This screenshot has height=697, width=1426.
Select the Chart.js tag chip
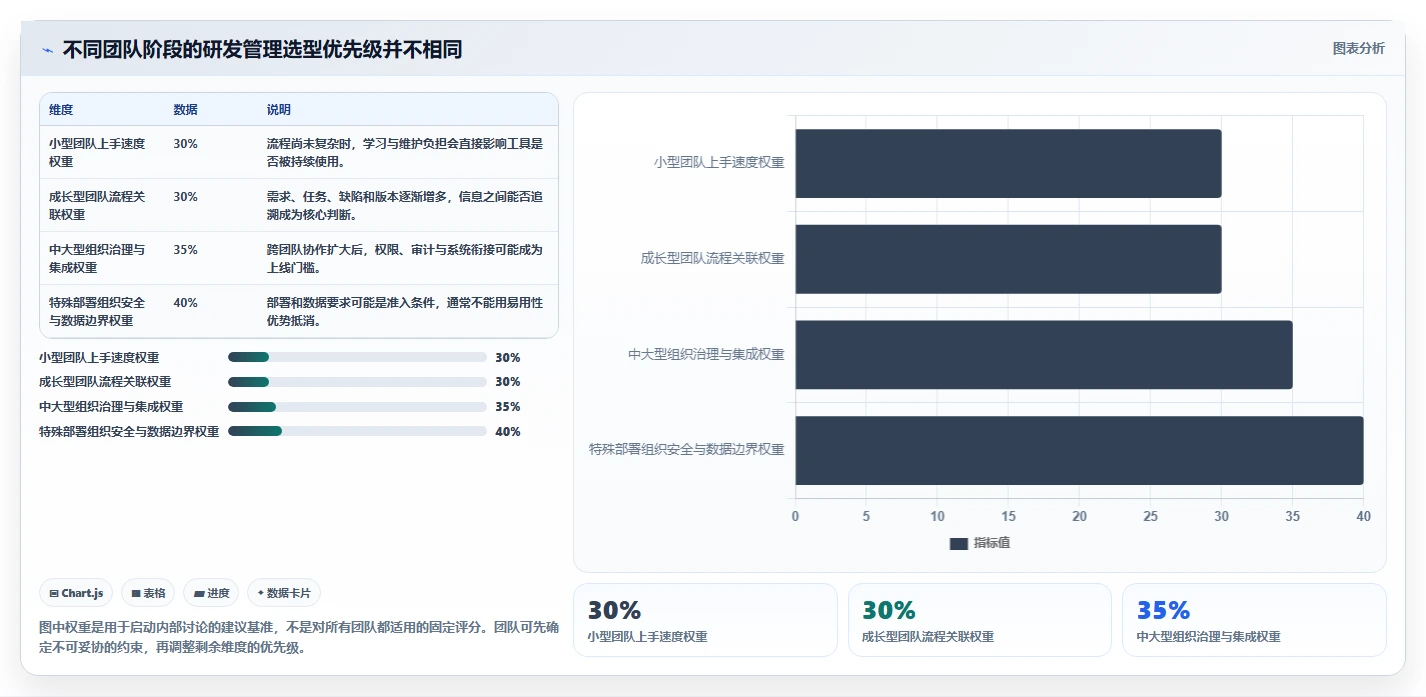[x=76, y=593]
